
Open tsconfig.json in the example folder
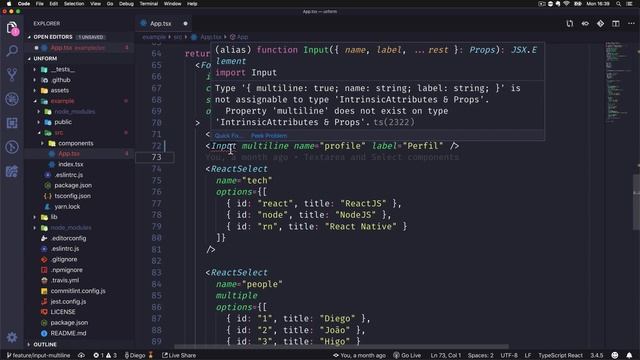point(73,196)
